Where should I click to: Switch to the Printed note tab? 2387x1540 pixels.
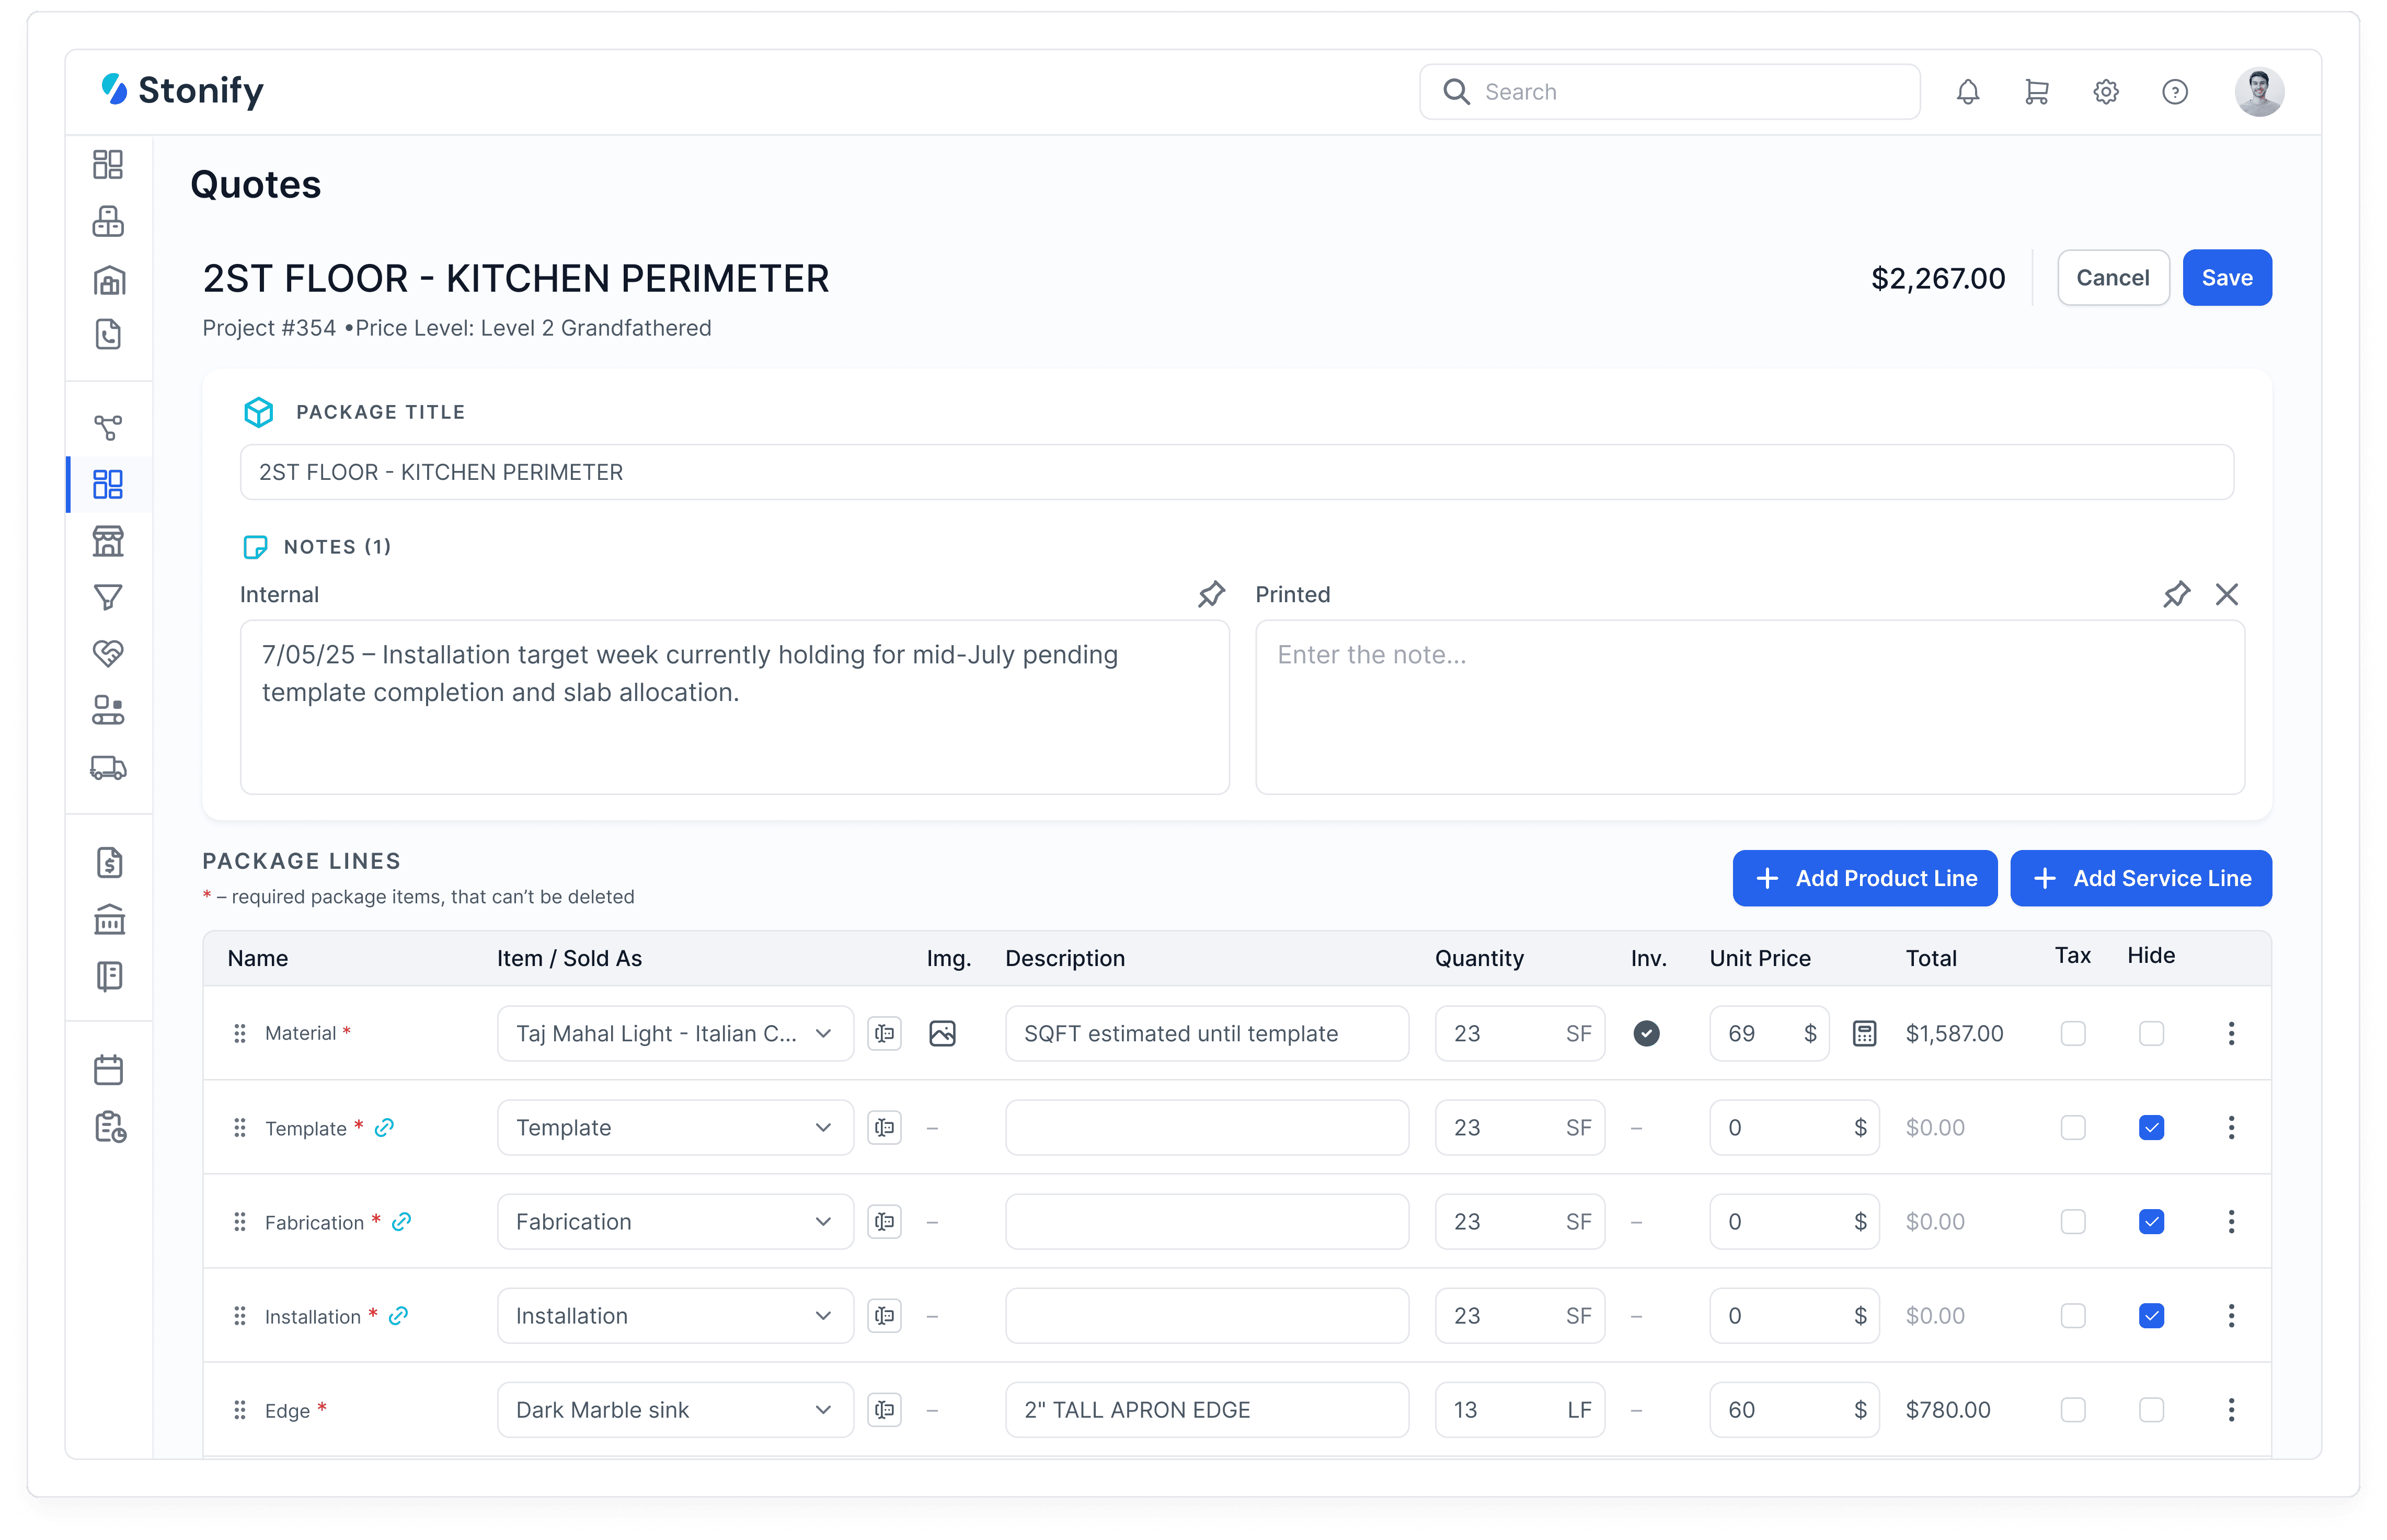click(x=1292, y=594)
